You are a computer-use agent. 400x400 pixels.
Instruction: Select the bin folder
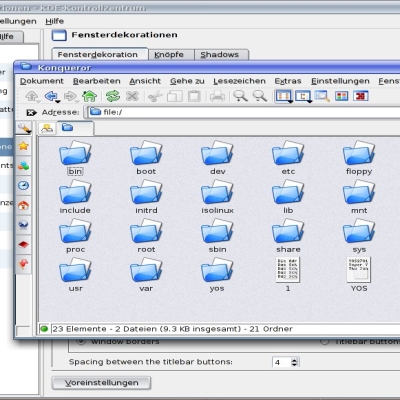(75, 158)
